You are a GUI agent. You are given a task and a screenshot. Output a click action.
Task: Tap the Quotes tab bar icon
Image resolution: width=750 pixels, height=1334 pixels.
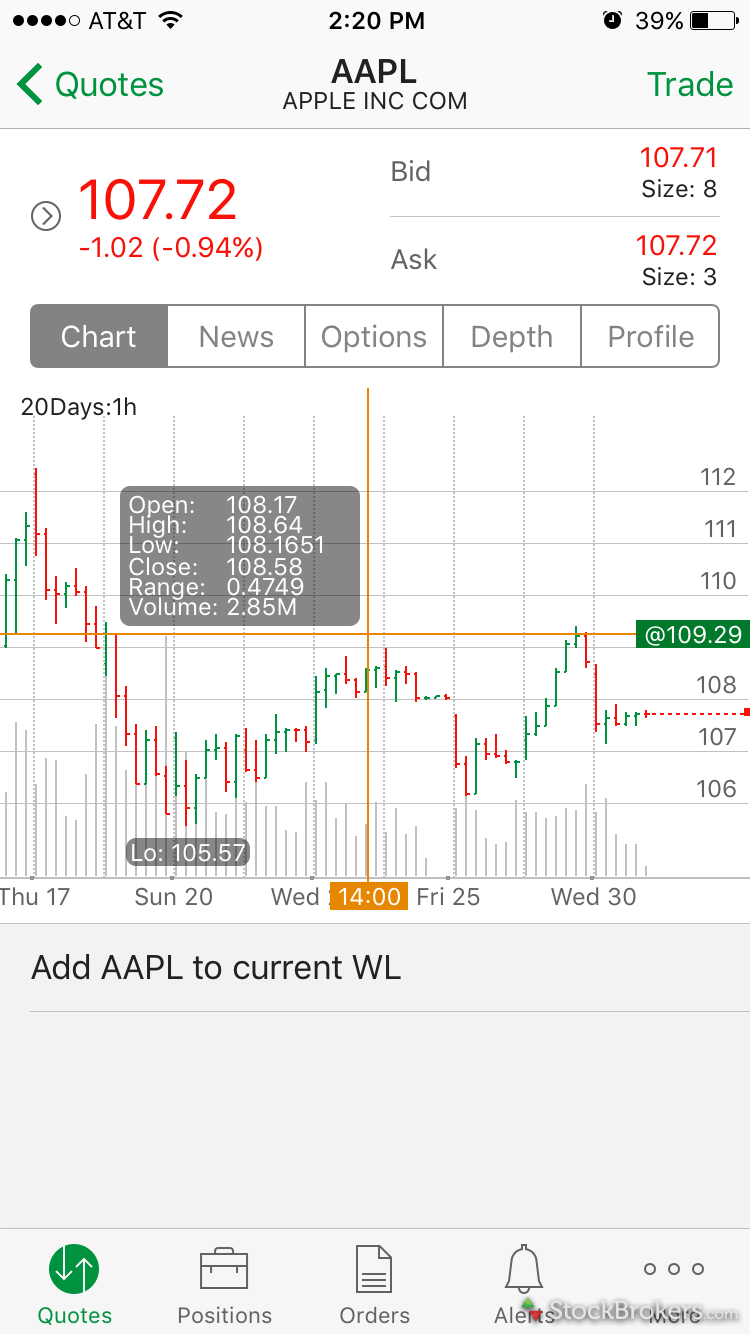pyautogui.click(x=75, y=1269)
